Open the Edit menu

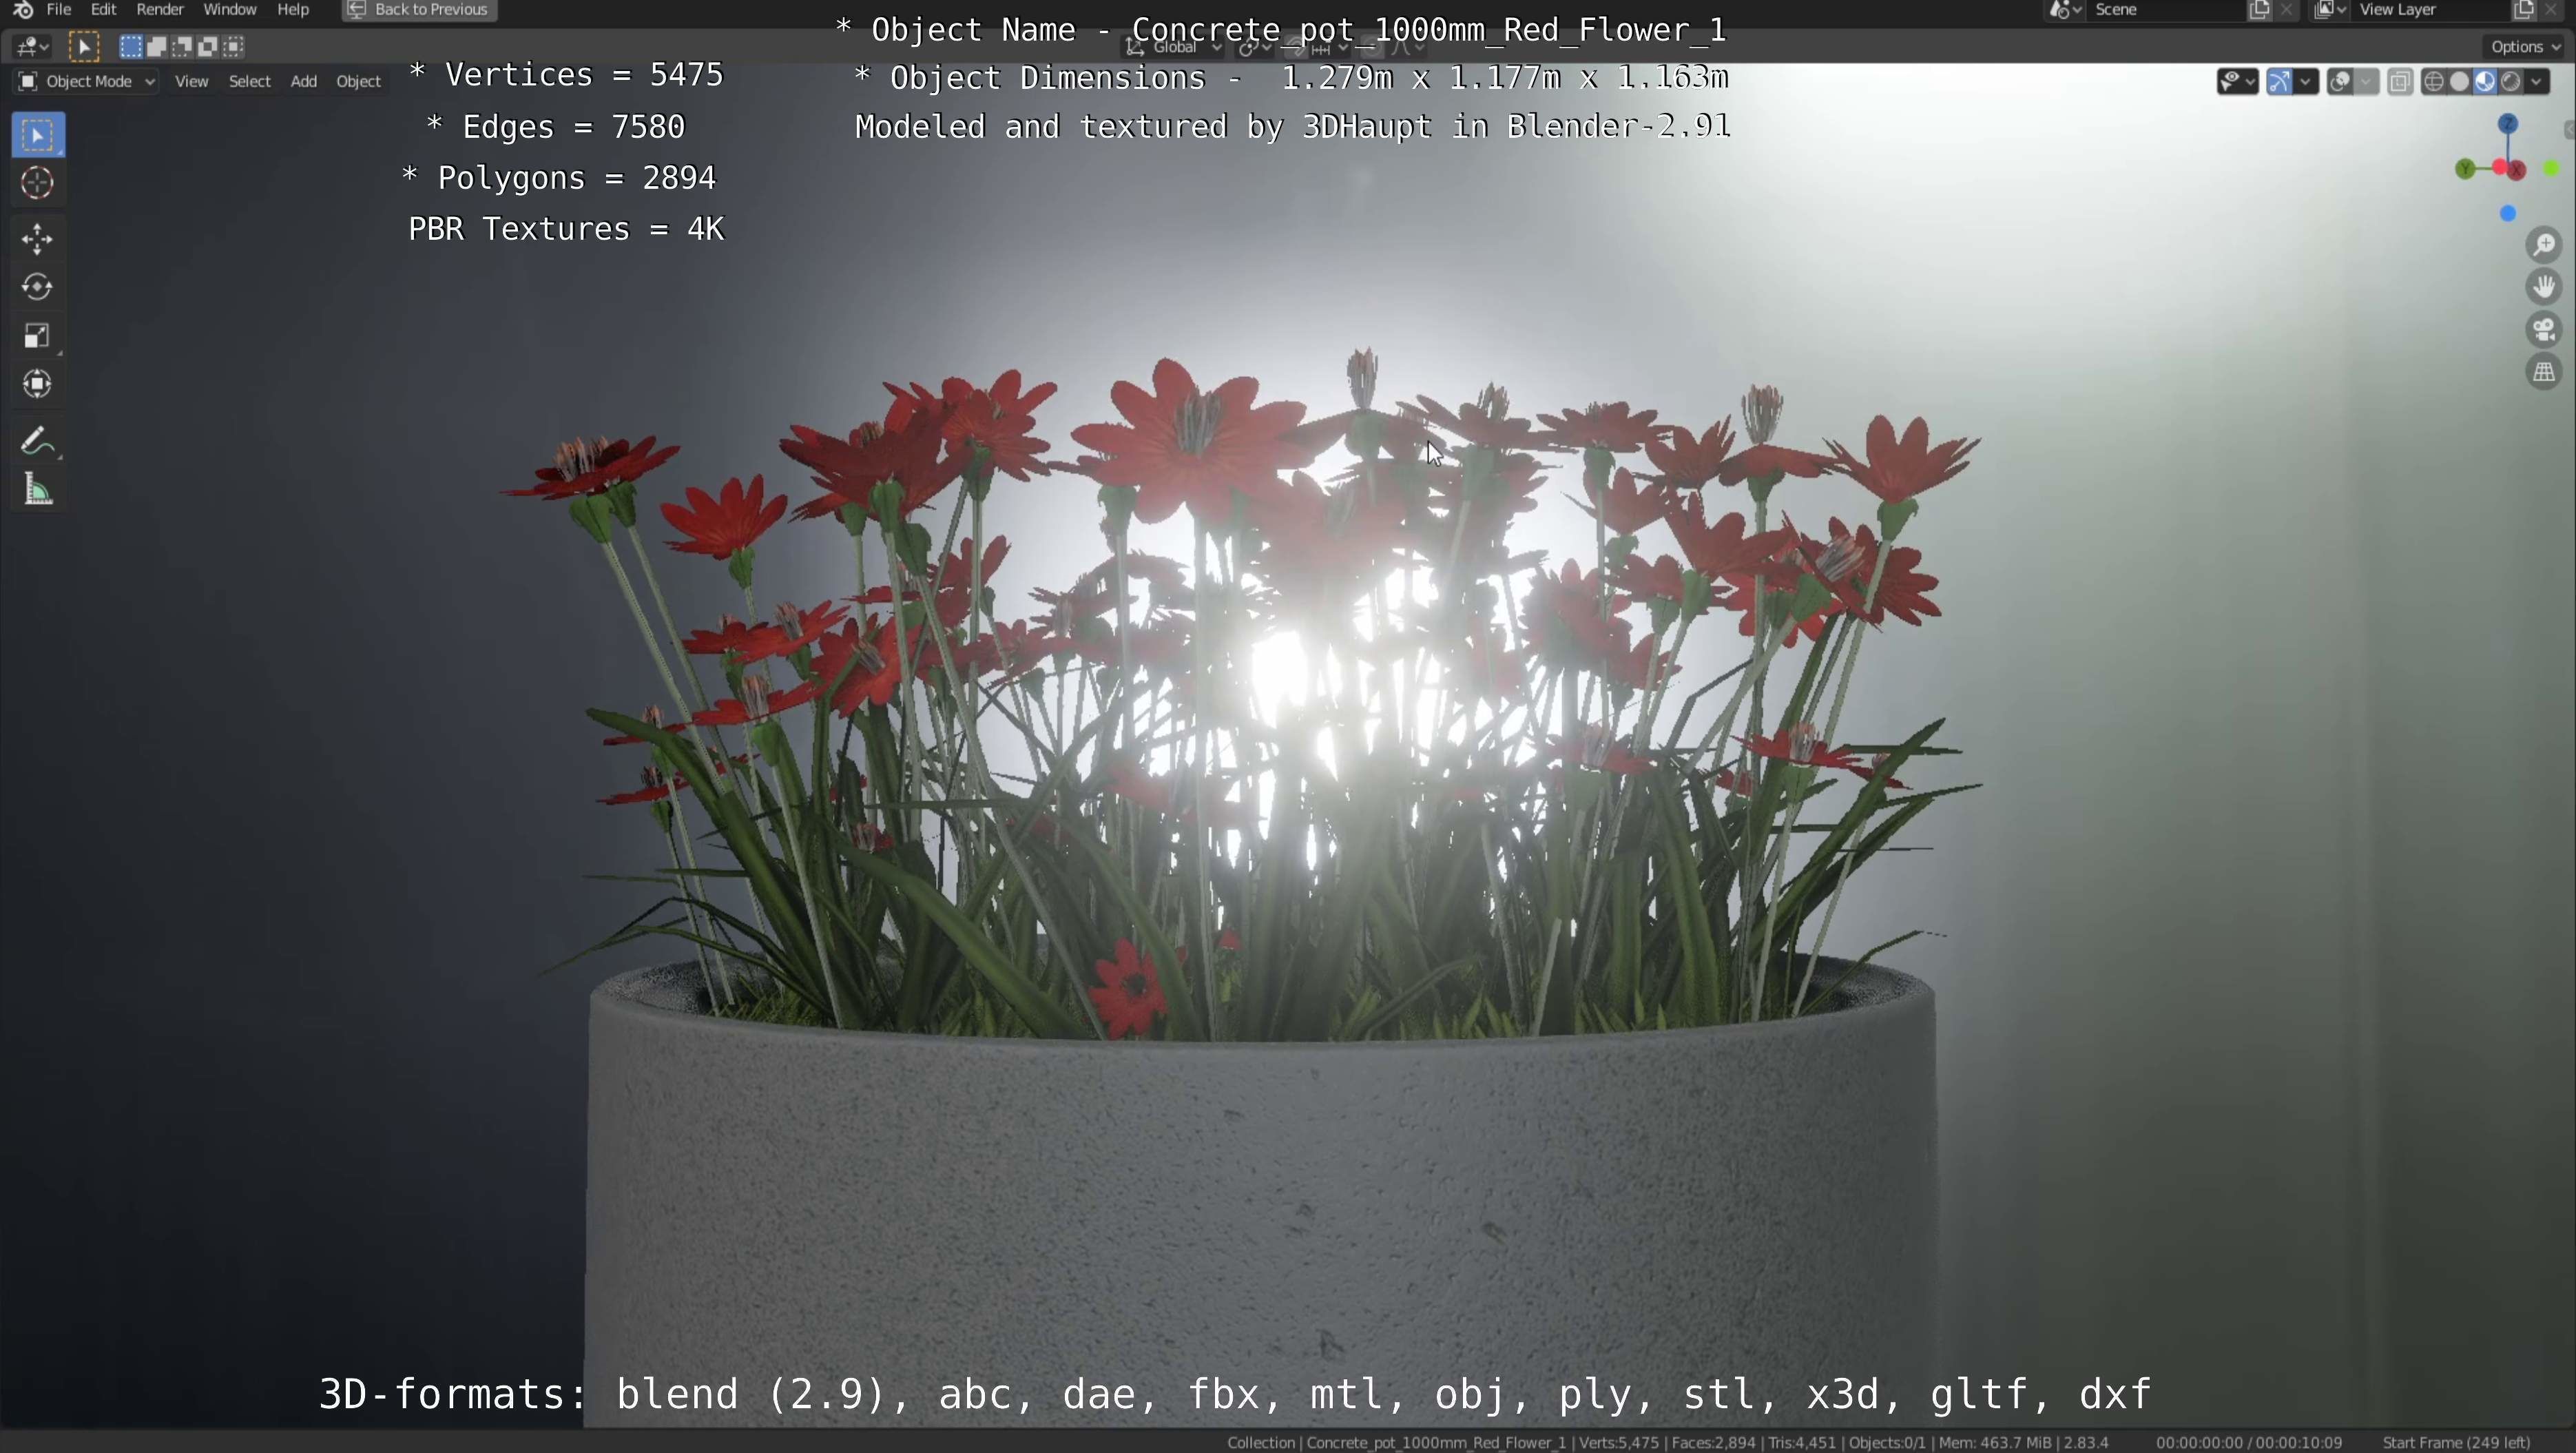coord(104,10)
